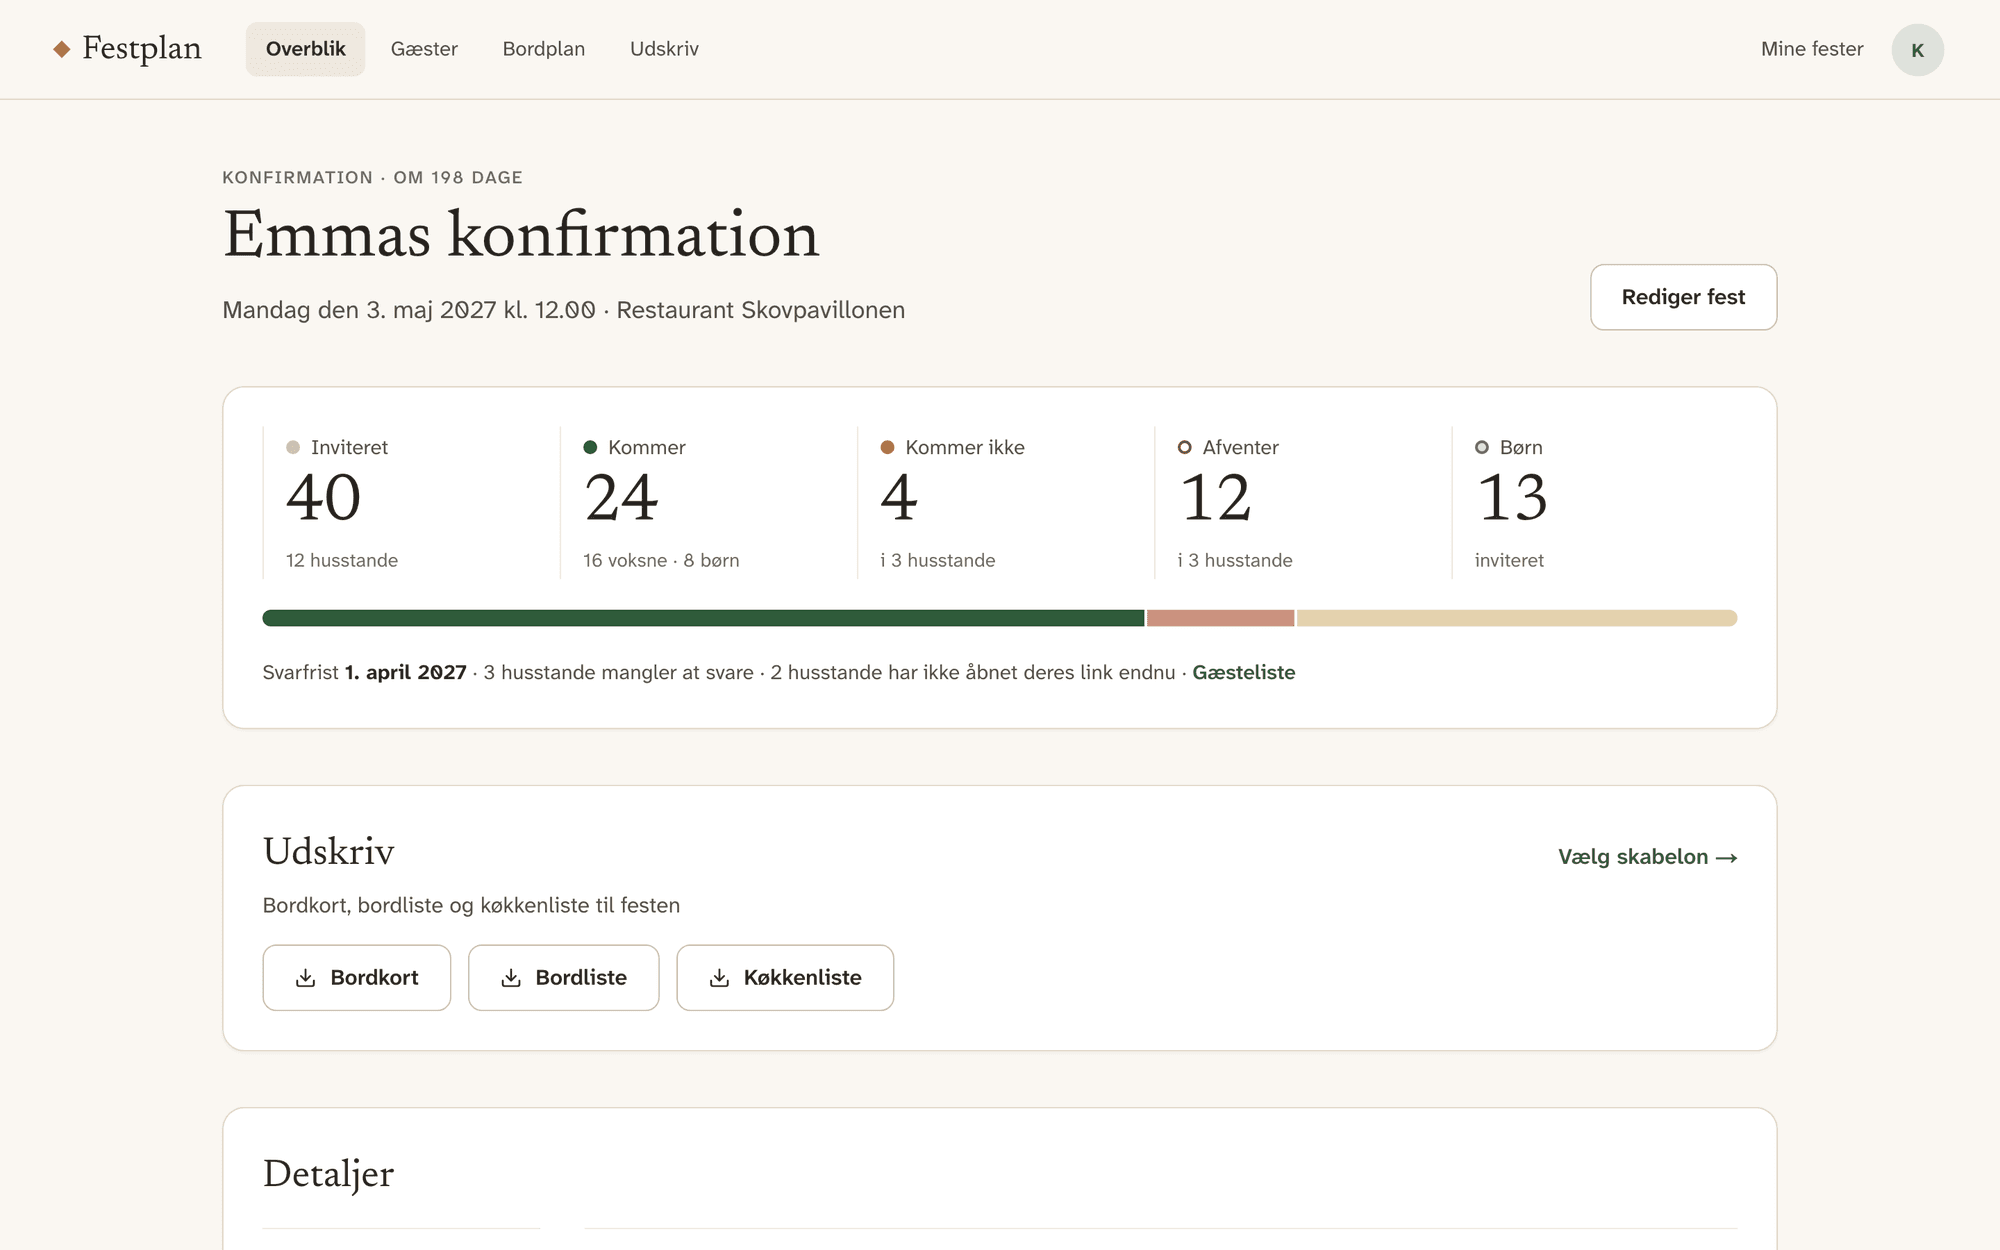Click the Festplan diamond logo icon
This screenshot has width=2000, height=1250.
tap(62, 49)
